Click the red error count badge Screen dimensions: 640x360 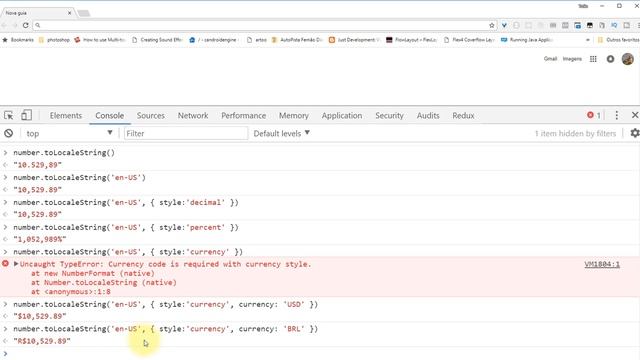click(594, 116)
